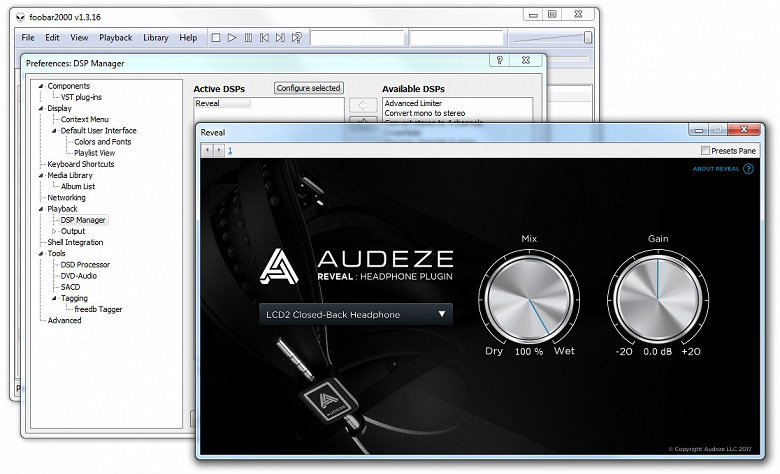
Task: Go to previous preset arrow in Reveal
Action: click(x=208, y=150)
